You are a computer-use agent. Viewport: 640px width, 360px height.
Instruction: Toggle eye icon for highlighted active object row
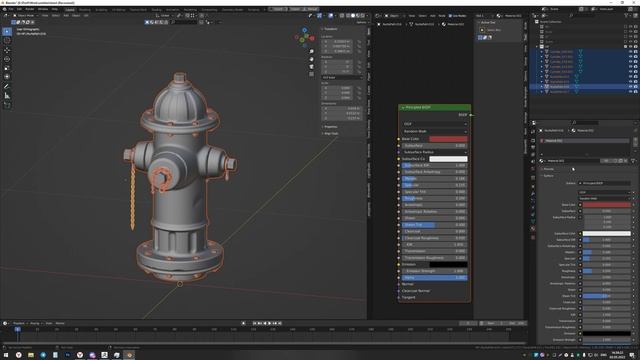click(x=630, y=87)
